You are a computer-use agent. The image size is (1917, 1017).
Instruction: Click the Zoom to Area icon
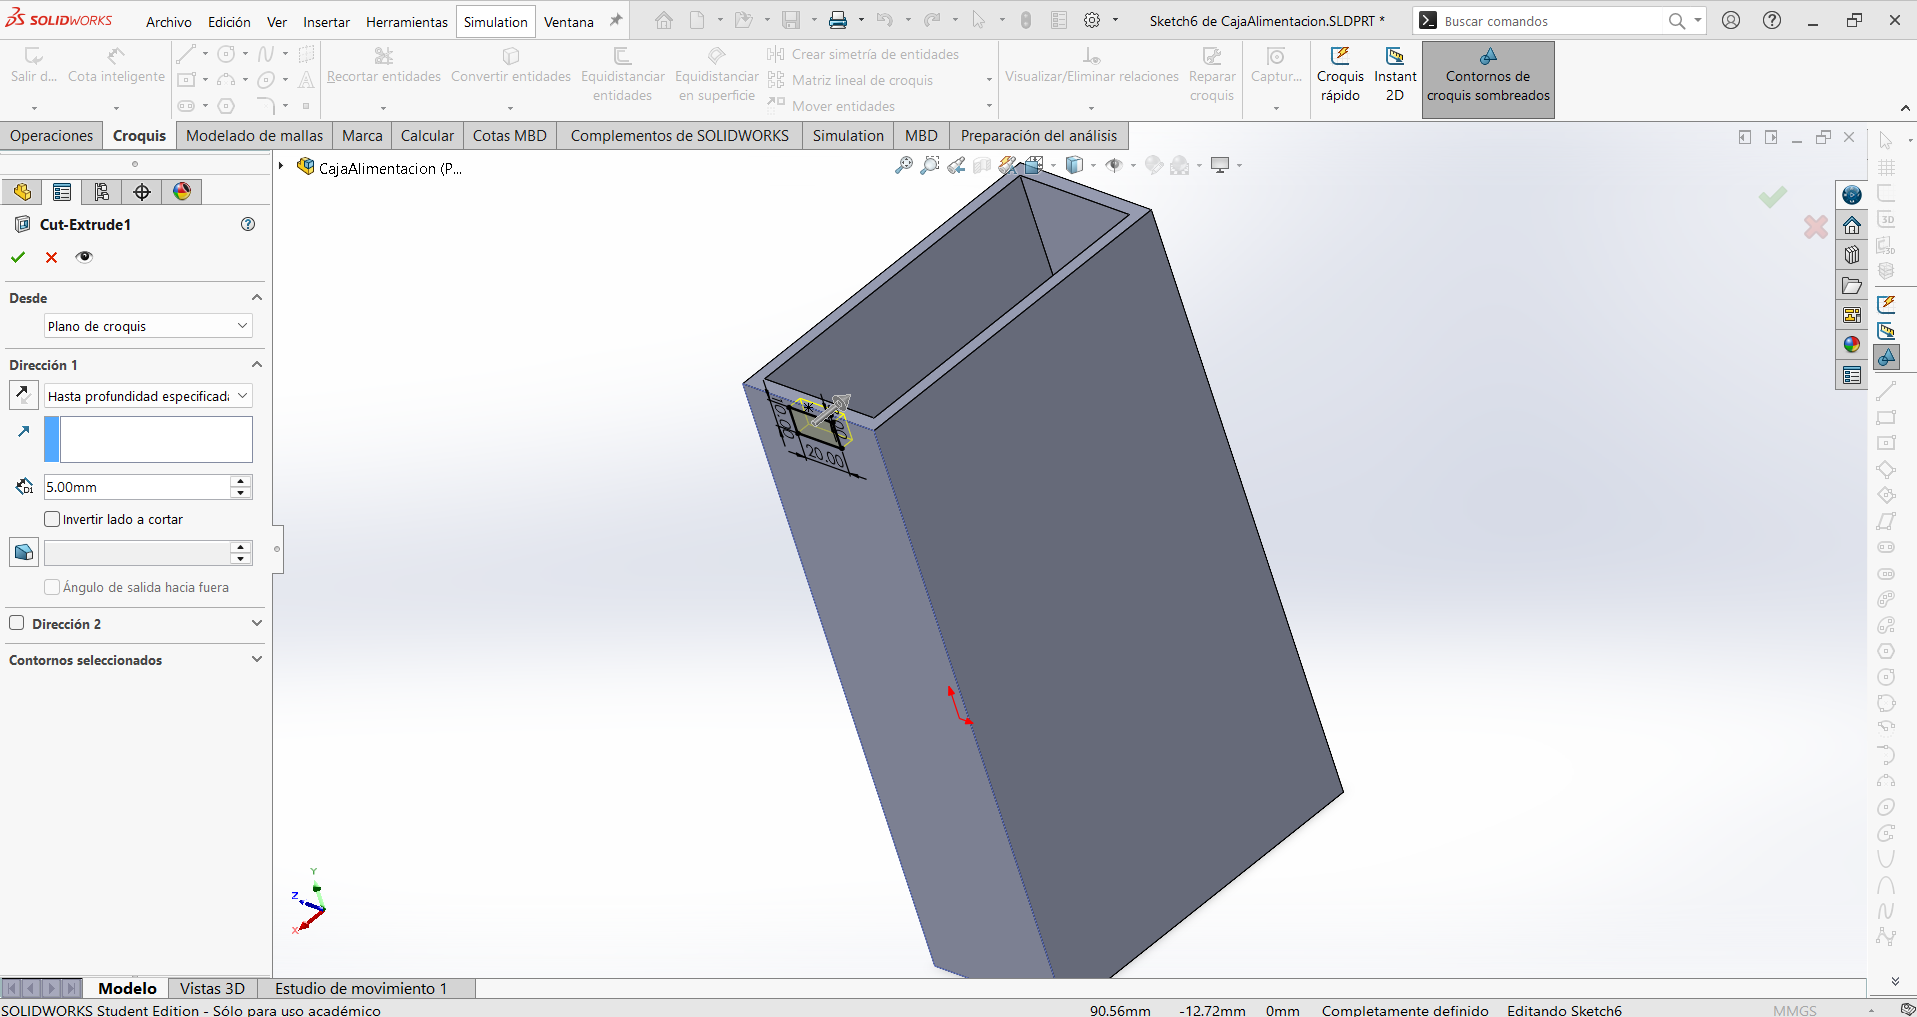(930, 165)
